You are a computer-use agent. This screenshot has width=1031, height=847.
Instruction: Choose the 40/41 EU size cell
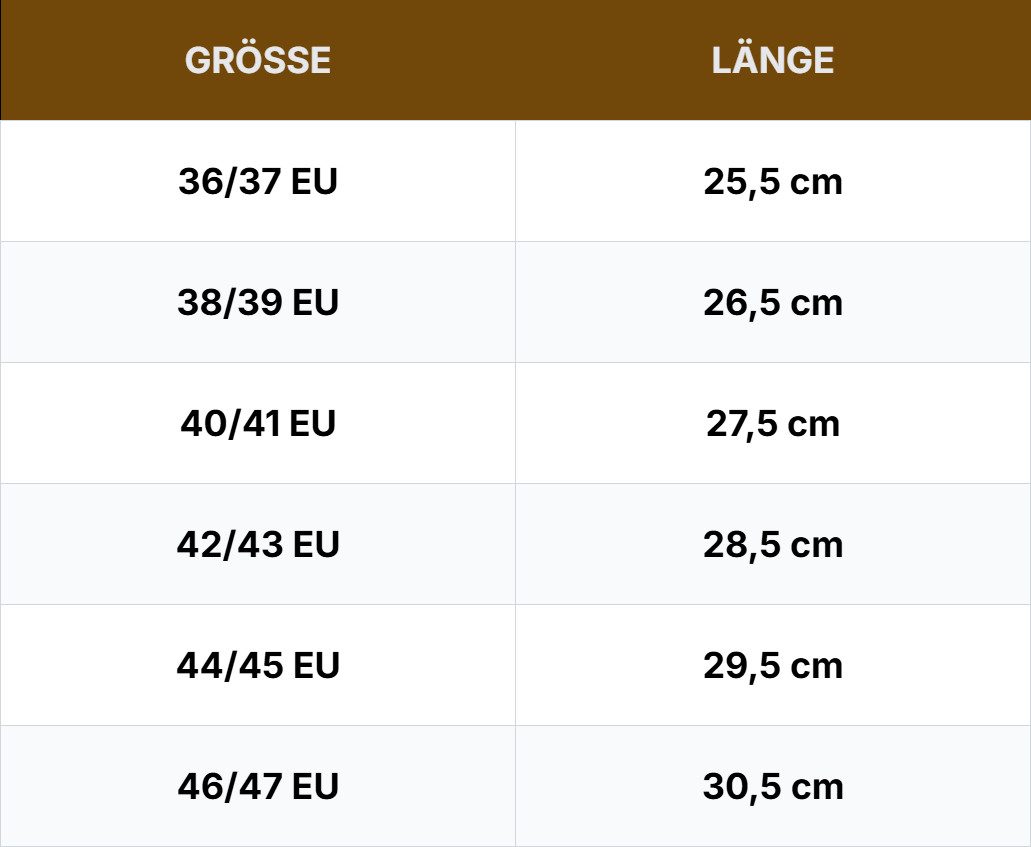tap(258, 424)
